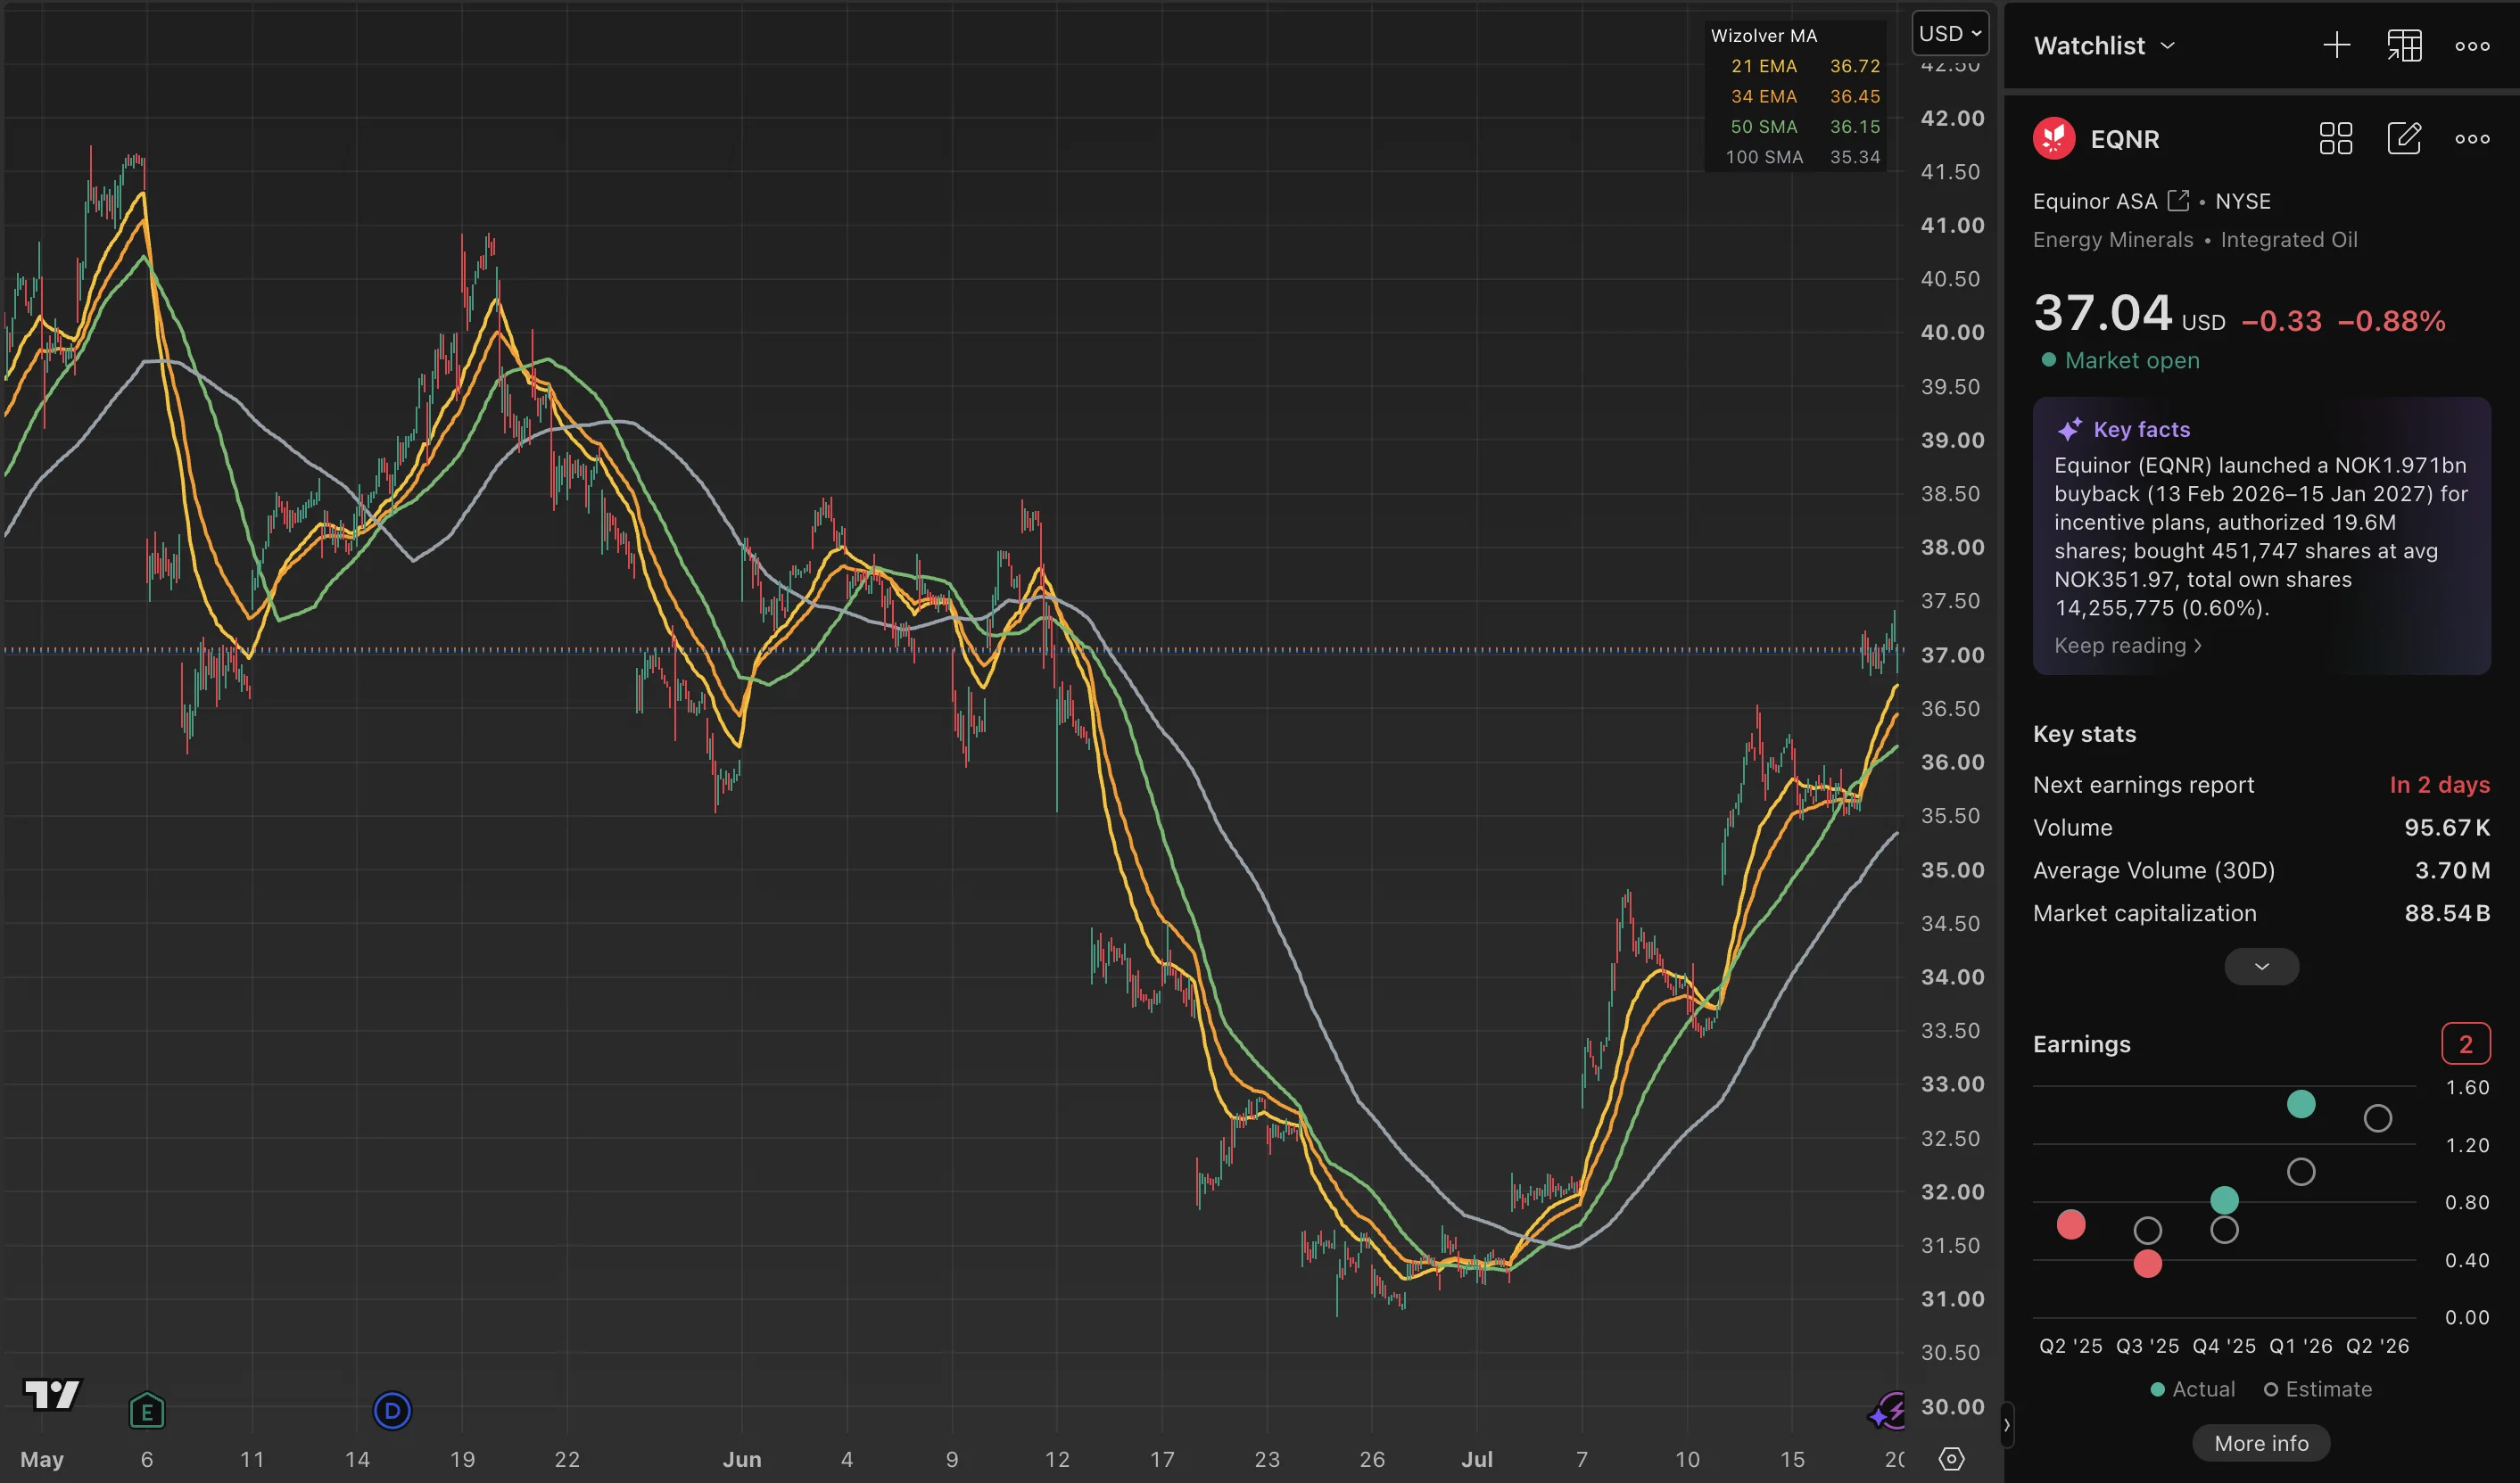Click the −0.88% price change
Viewport: 2520px width, 1483px height.
coord(2391,321)
